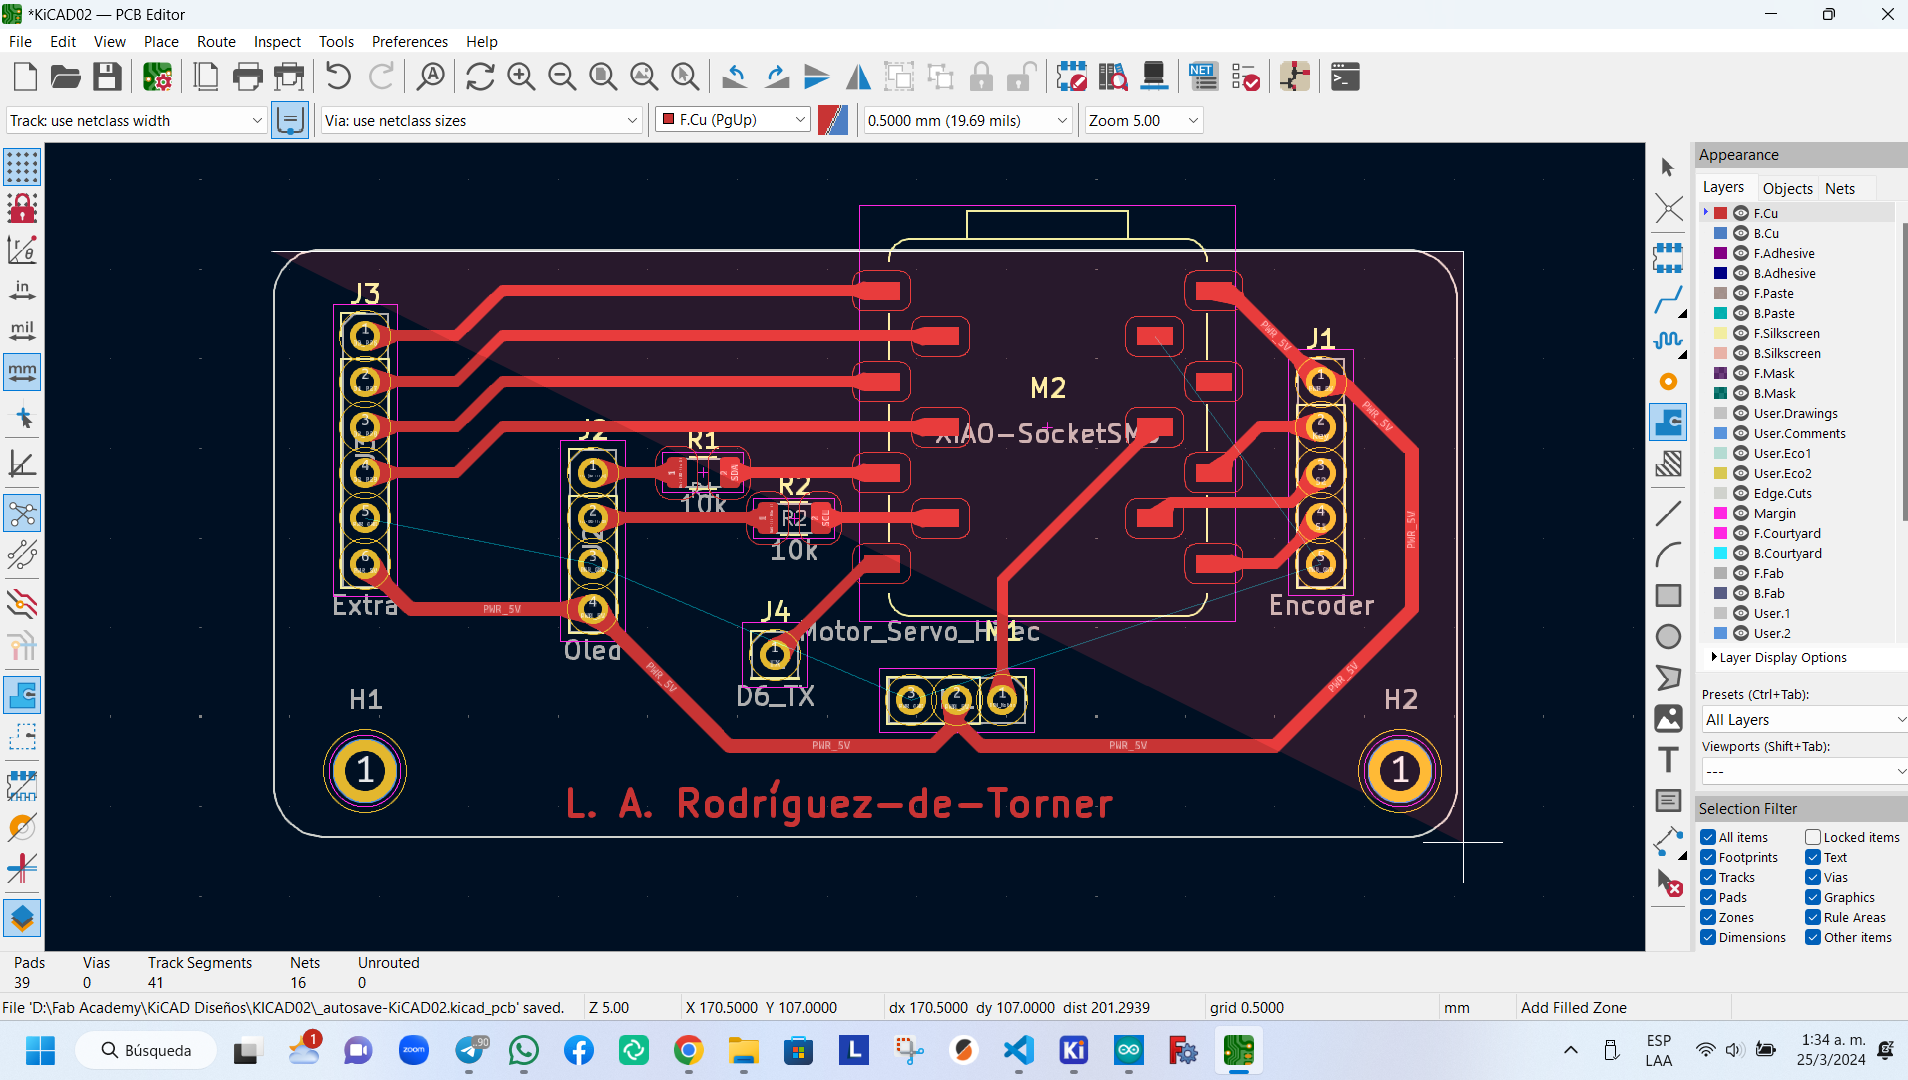Open the scripting console

(x=1345, y=77)
